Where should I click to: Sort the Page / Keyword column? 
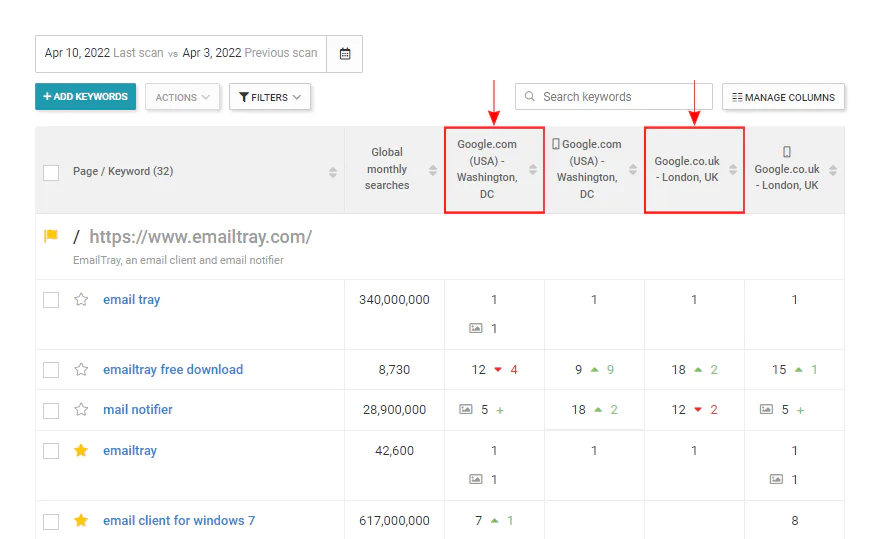click(333, 172)
